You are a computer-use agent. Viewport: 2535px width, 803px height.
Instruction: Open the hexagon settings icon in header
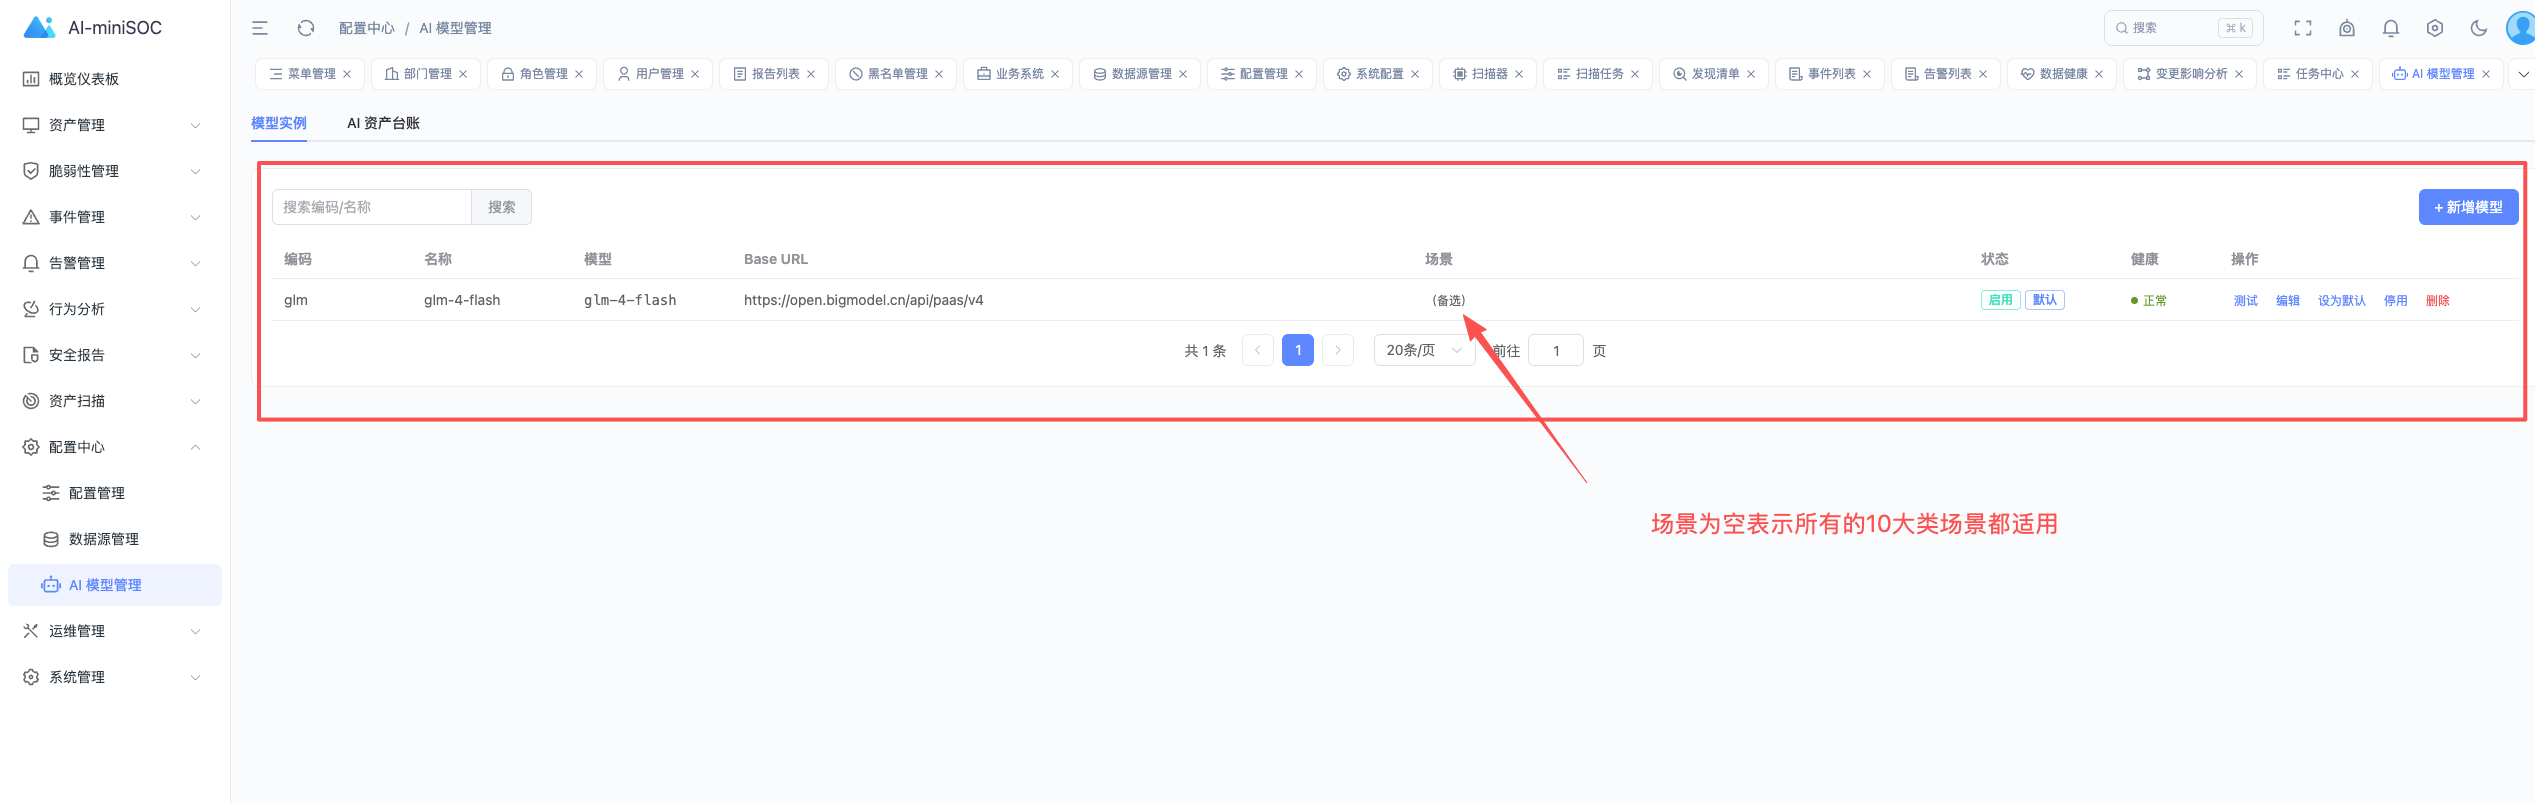pos(2435,28)
